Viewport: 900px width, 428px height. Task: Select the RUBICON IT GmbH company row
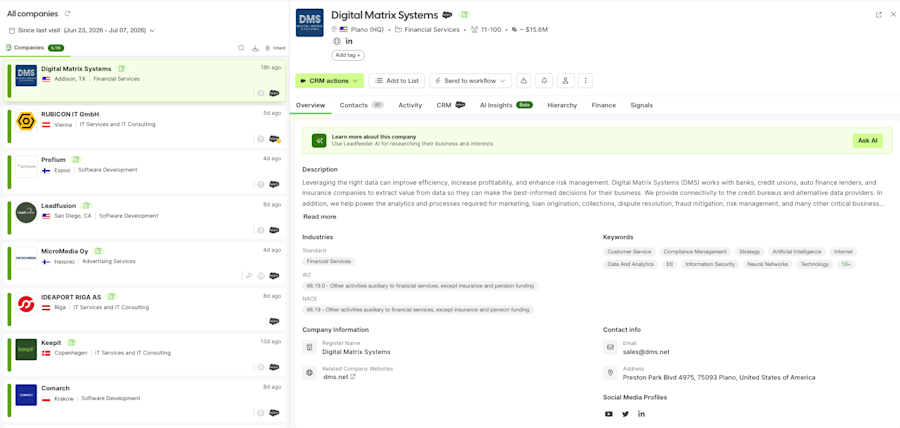[x=145, y=127]
